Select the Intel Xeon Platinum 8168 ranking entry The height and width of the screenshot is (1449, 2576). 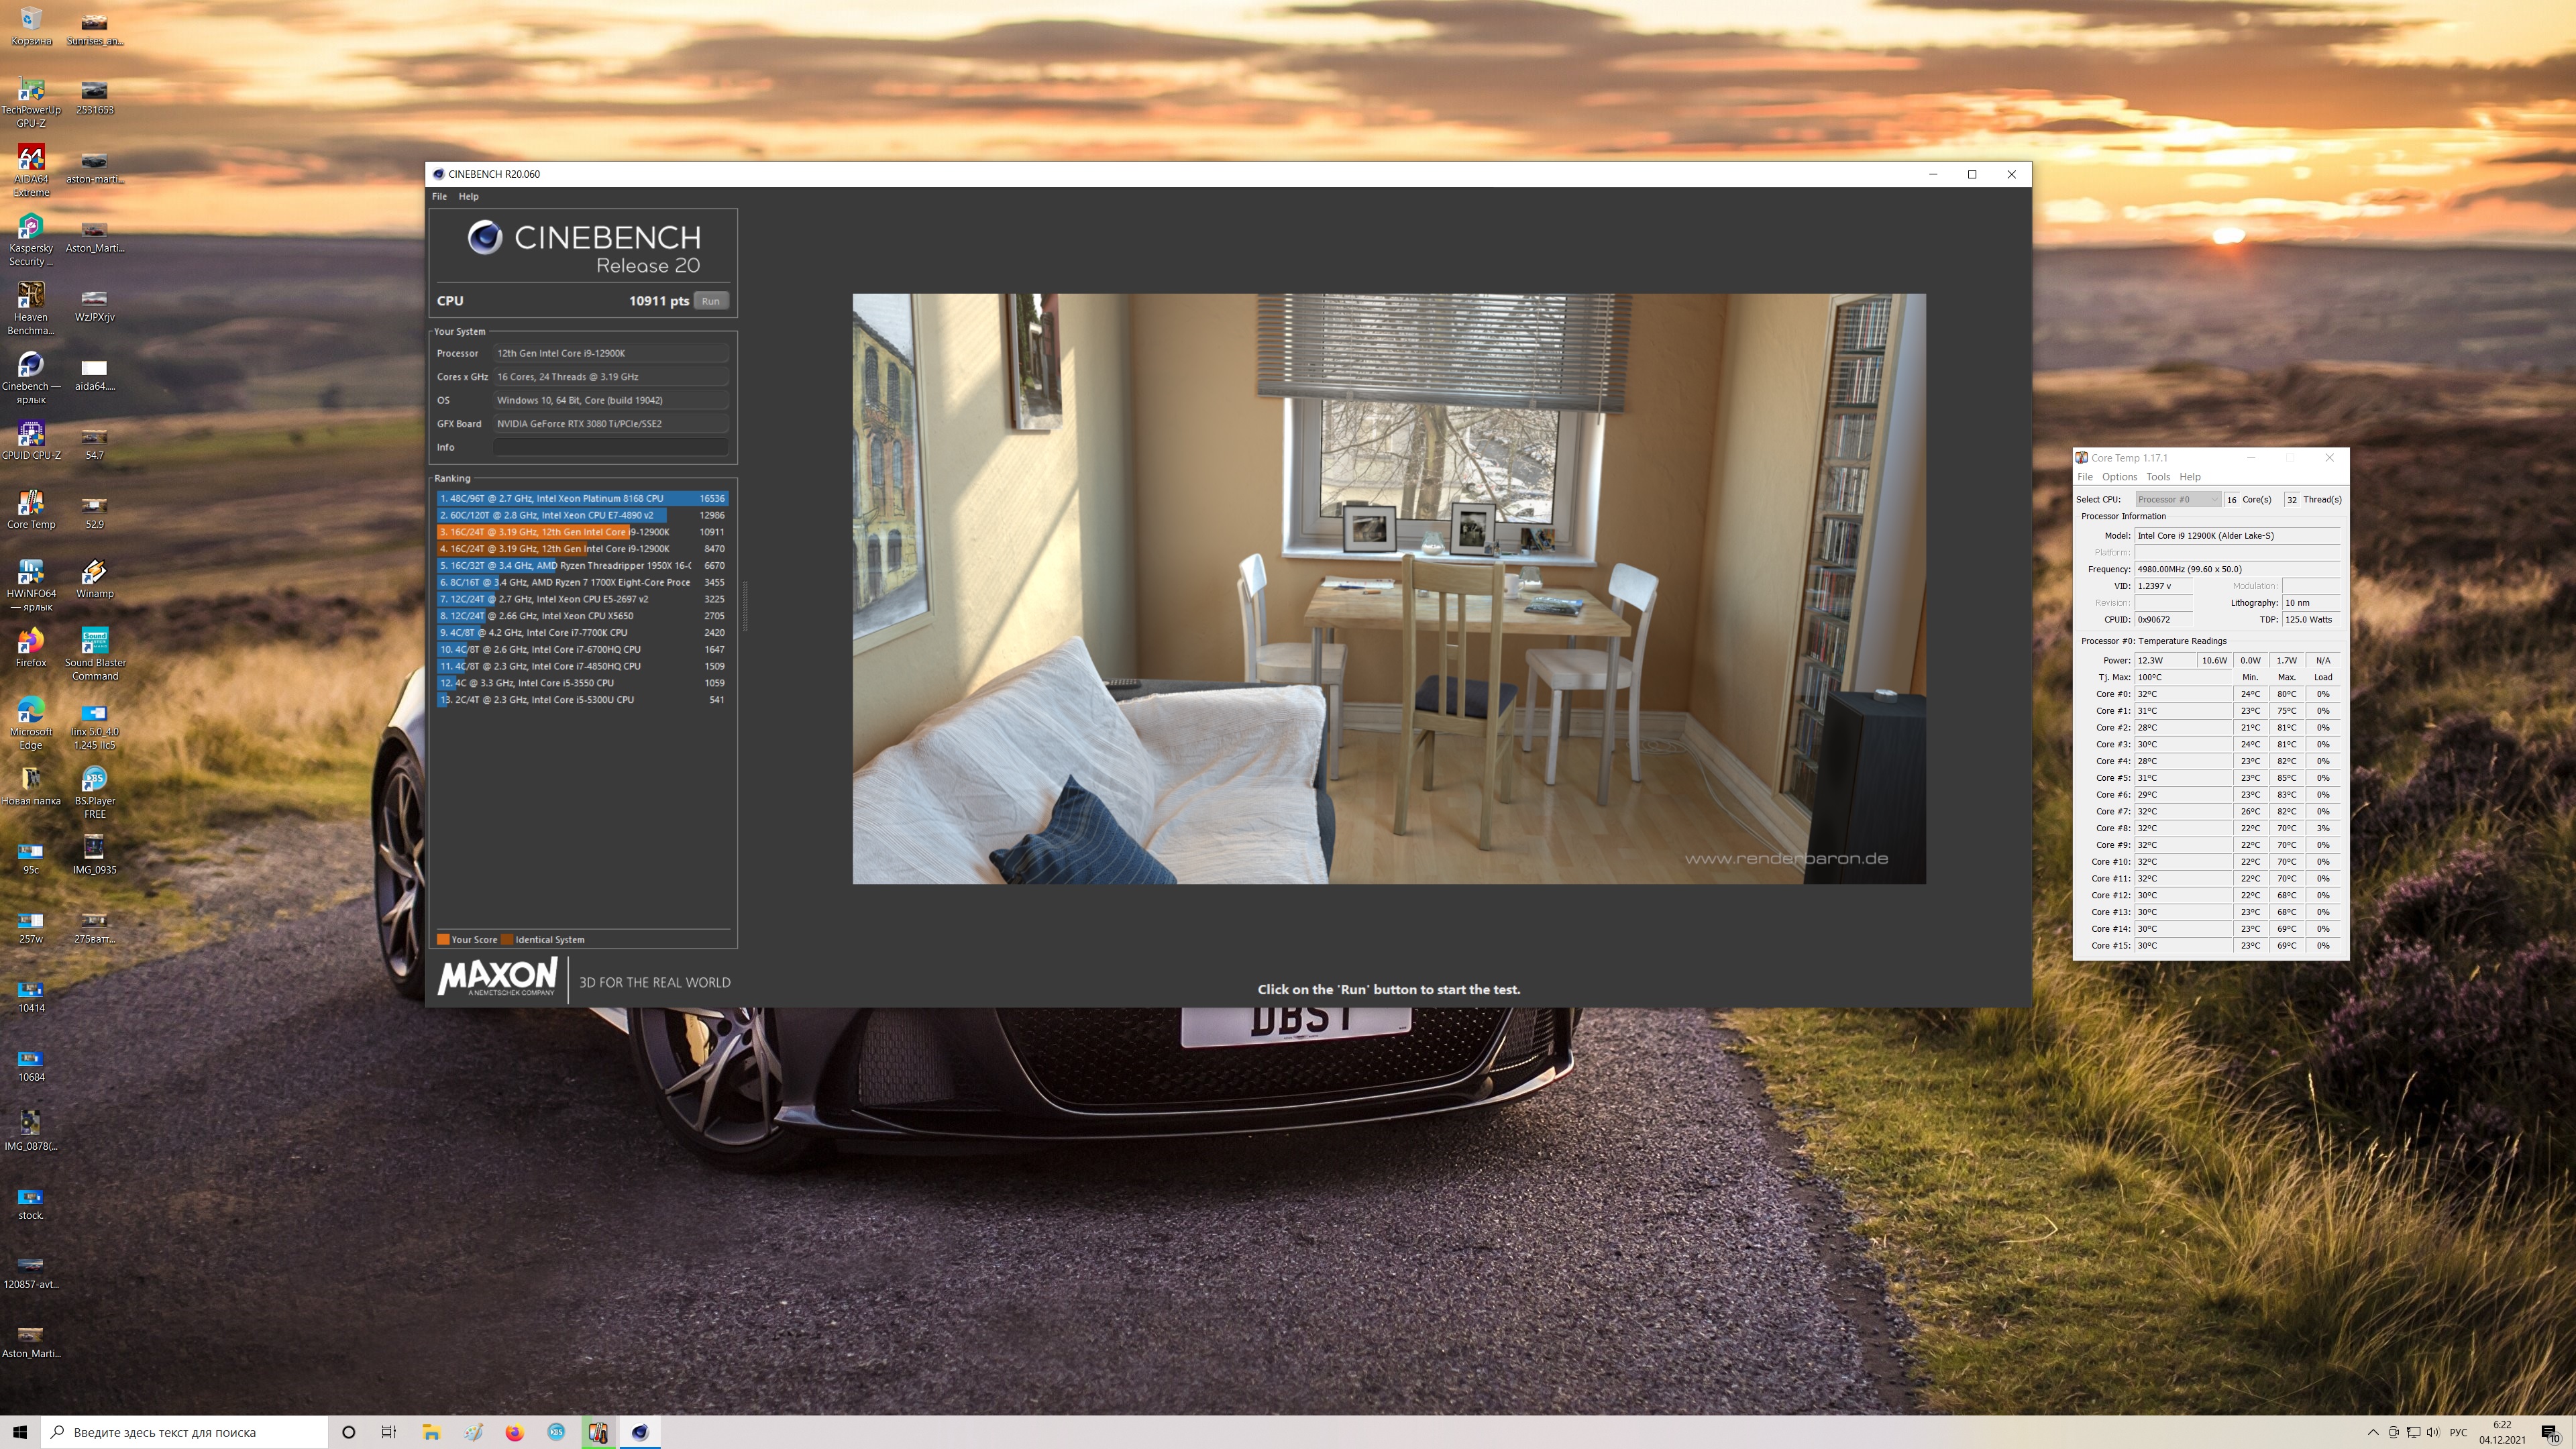[x=581, y=498]
